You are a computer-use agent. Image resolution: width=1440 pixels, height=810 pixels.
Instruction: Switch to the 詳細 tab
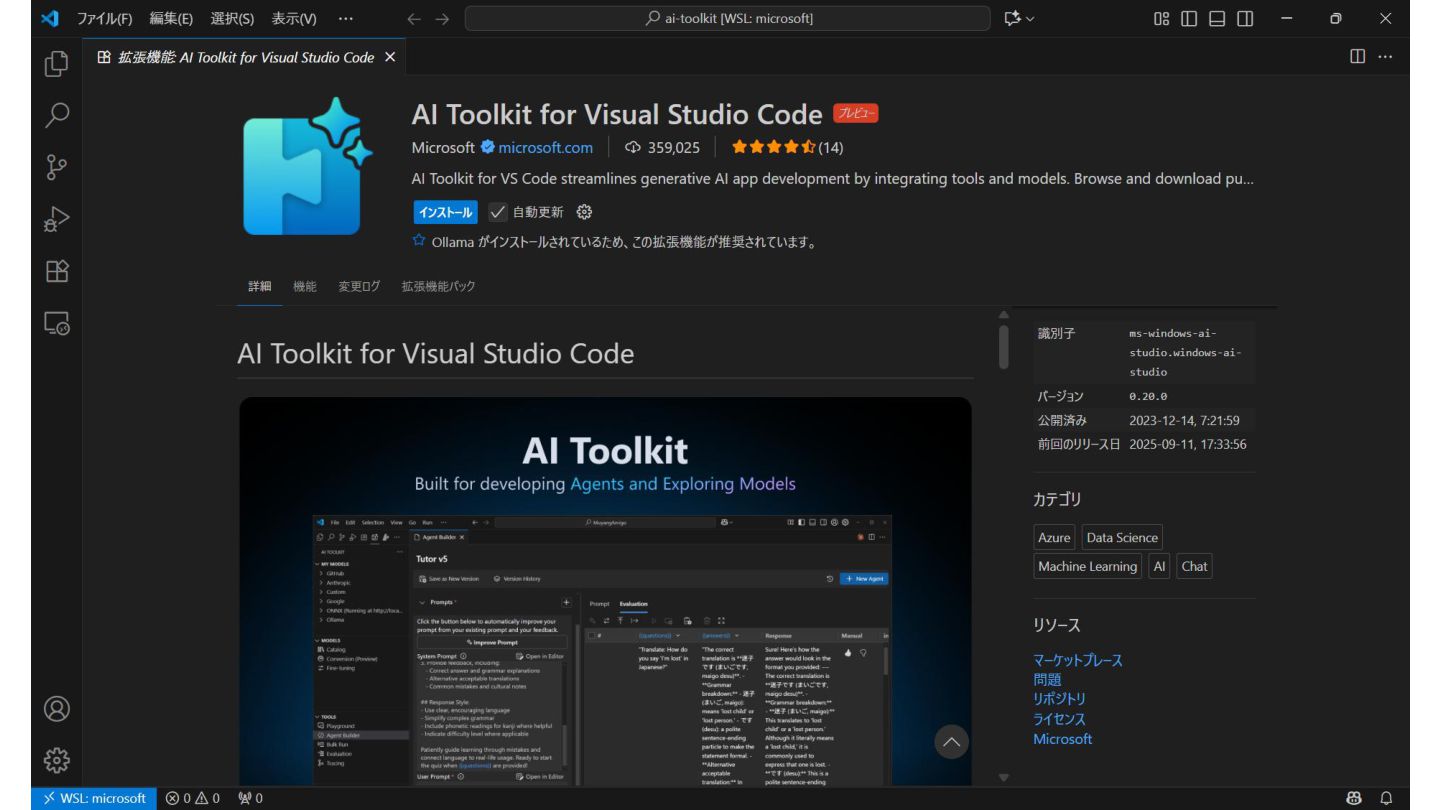[259, 286]
